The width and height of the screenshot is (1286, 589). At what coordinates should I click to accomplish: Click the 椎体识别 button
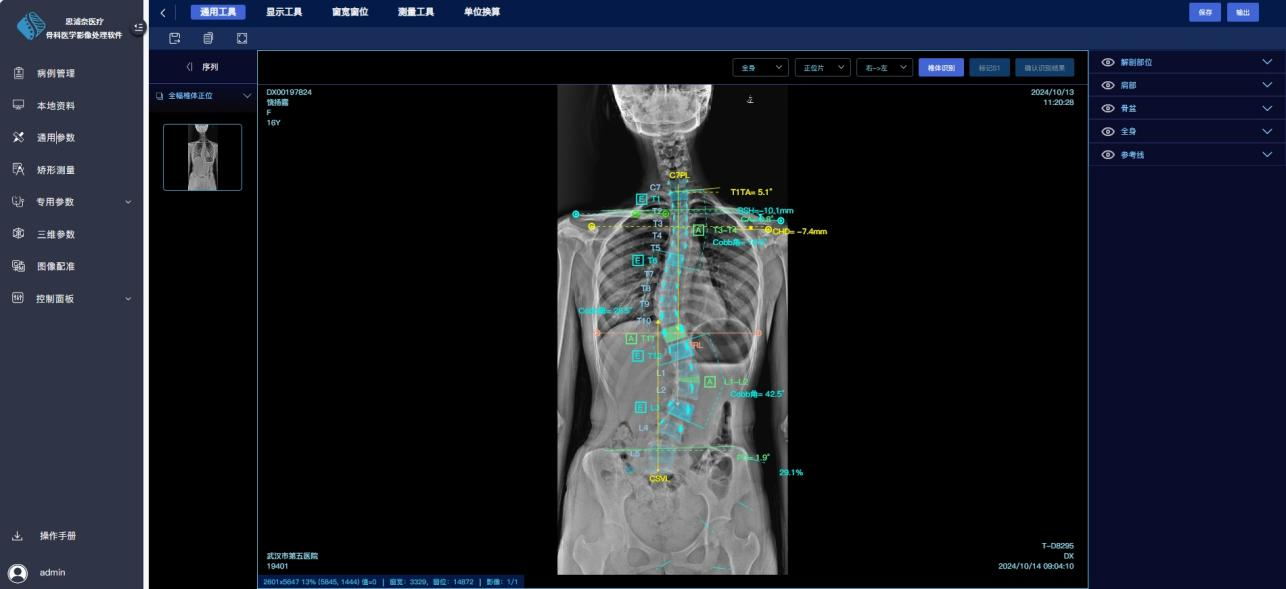[941, 68]
